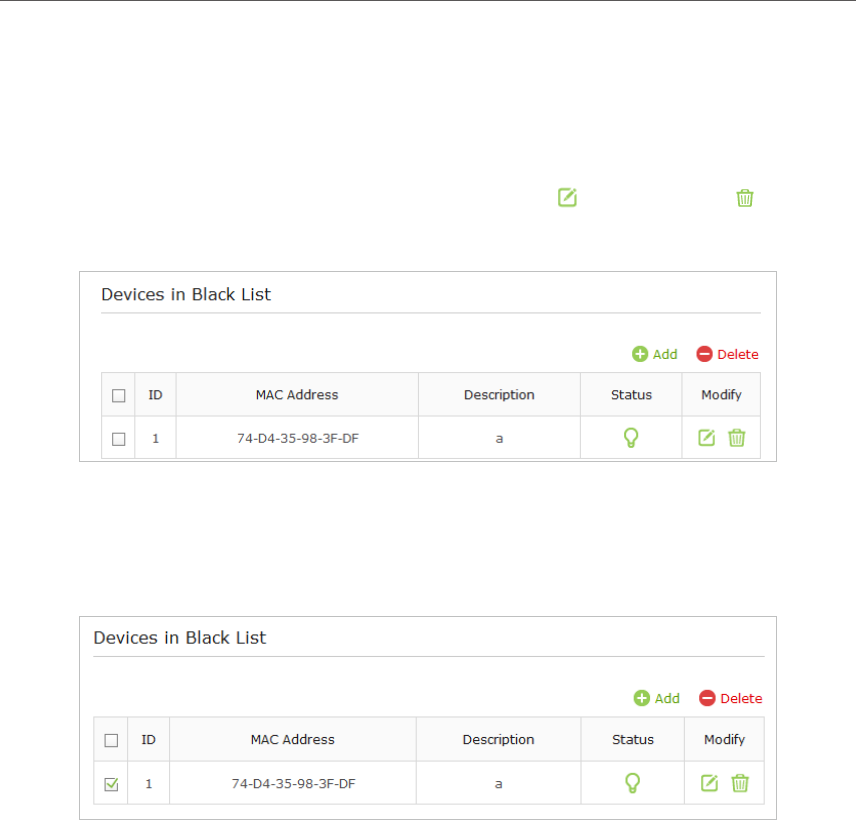Screen dimensions: 856x820
Task: Click the standalone green trash icon above the tables
Action: pyautogui.click(x=745, y=198)
